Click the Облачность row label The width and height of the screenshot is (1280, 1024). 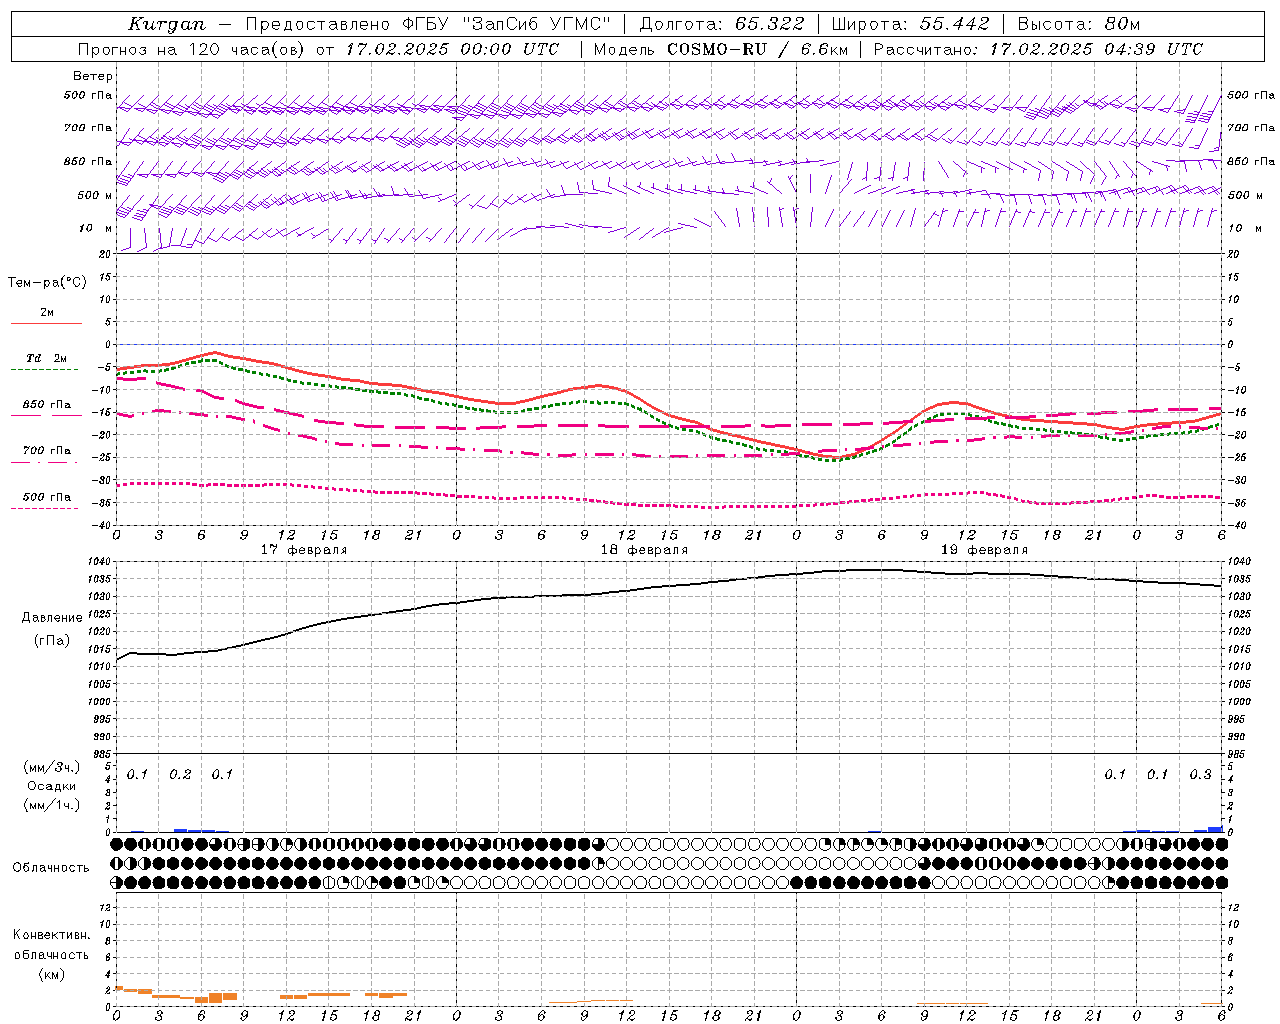click(51, 868)
